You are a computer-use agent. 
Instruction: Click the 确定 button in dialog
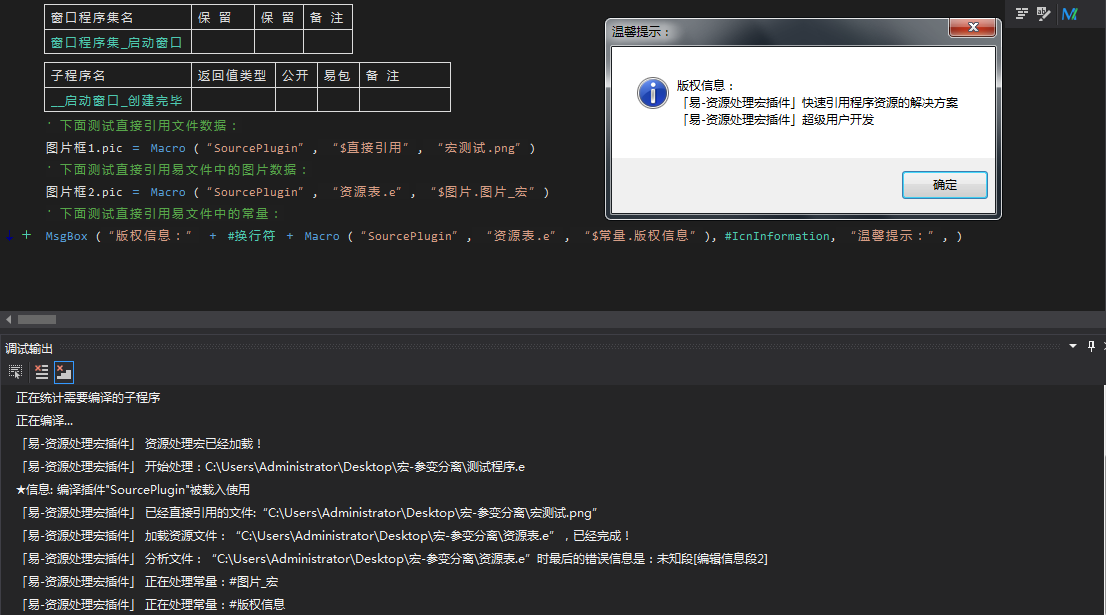[x=944, y=185]
